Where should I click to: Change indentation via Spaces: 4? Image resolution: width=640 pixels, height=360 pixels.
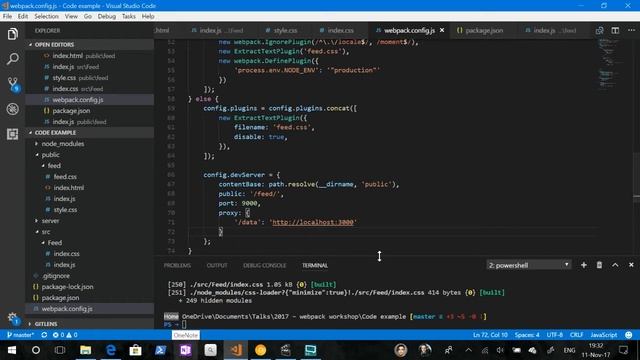pyautogui.click(x=527, y=335)
